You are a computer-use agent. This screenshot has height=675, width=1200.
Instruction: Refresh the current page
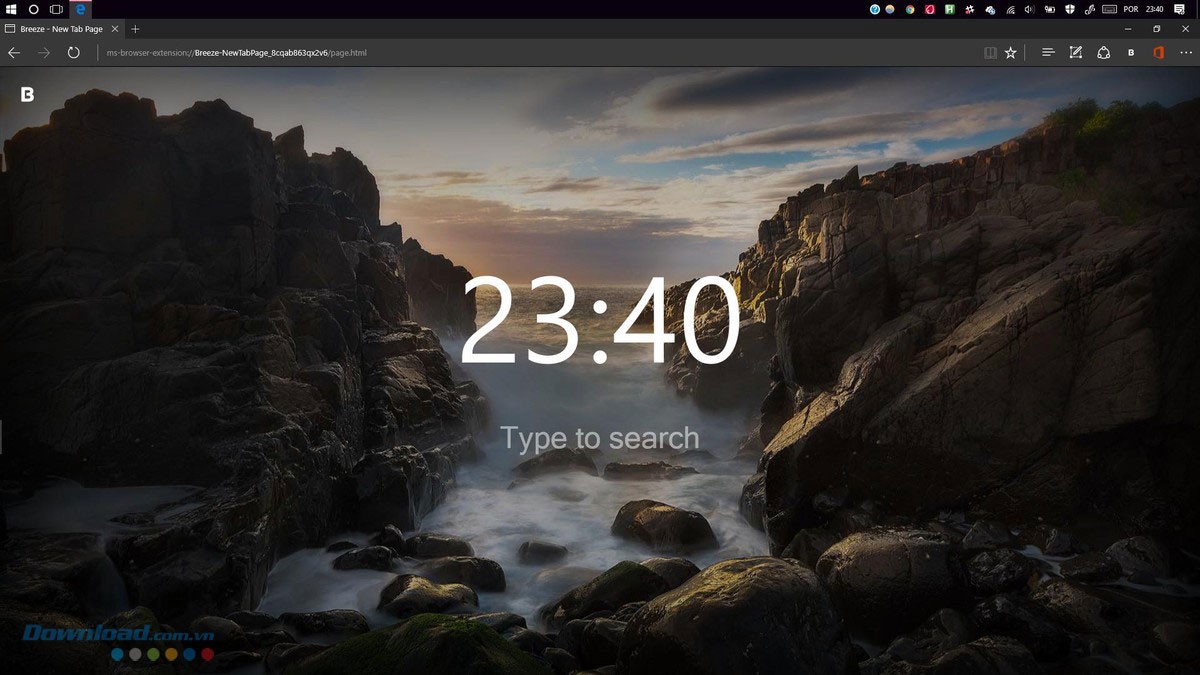click(73, 52)
